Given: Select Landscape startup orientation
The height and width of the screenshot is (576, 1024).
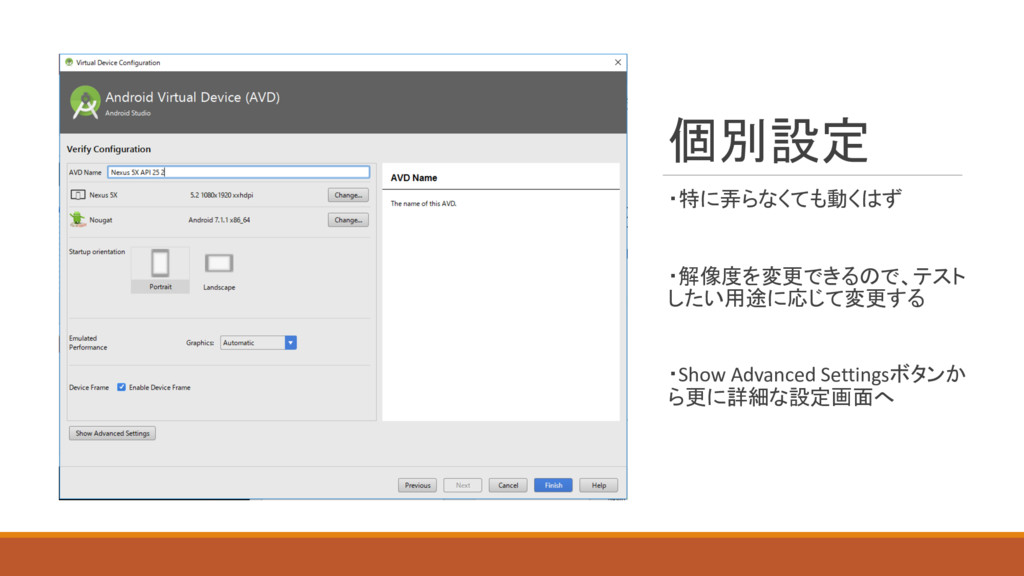Looking at the screenshot, I should (x=219, y=270).
